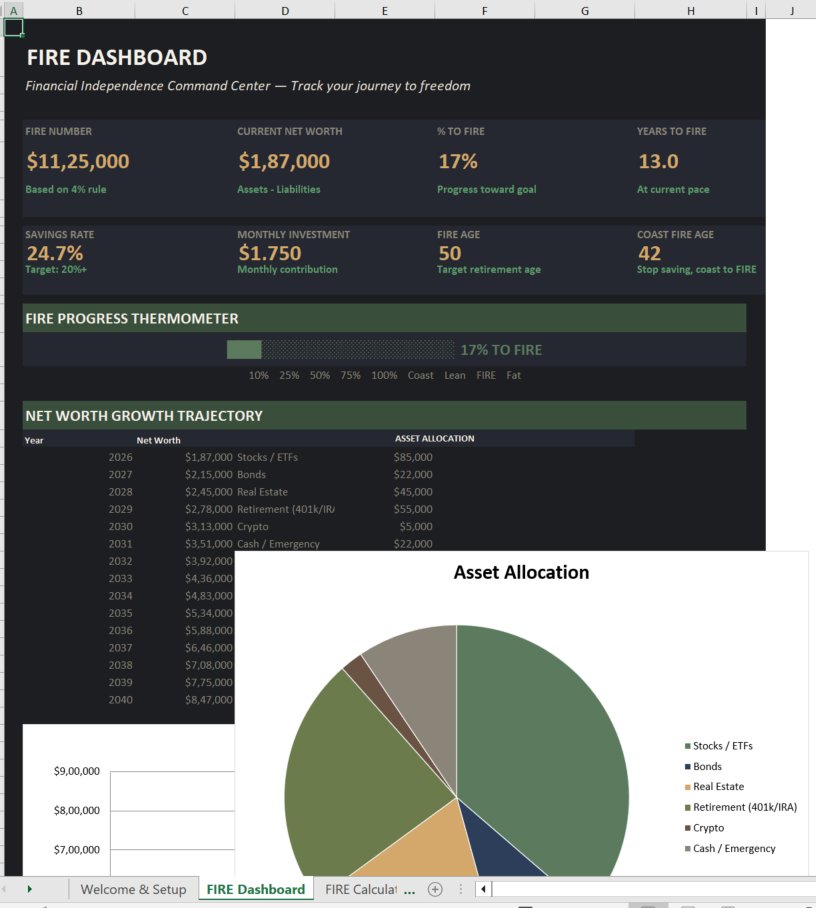816x908 pixels.
Task: Click savings rate value 24.7%
Action: (x=55, y=253)
